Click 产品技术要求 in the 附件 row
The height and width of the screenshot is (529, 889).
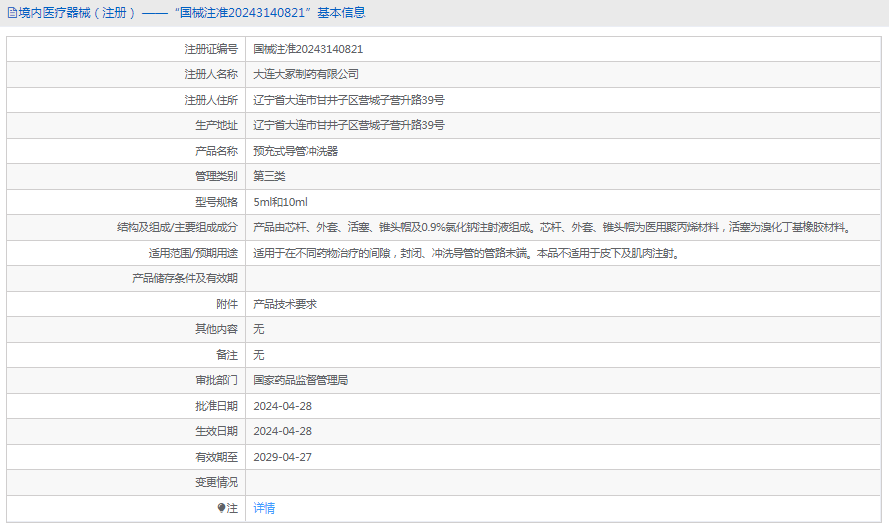pyautogui.click(x=285, y=304)
